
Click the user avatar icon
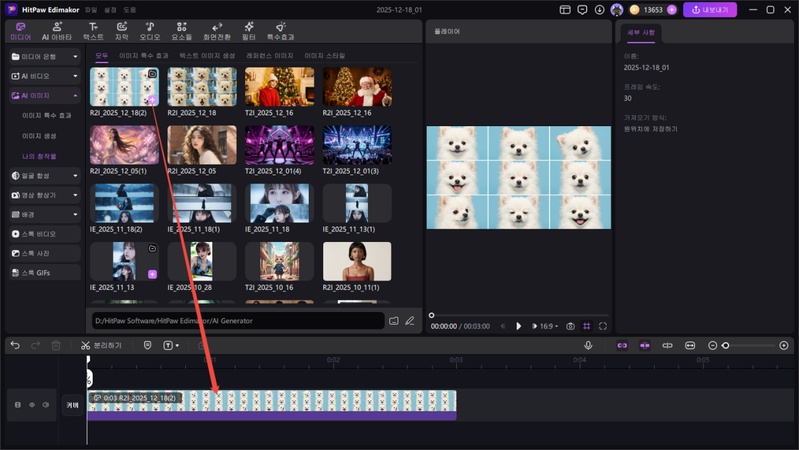(617, 10)
